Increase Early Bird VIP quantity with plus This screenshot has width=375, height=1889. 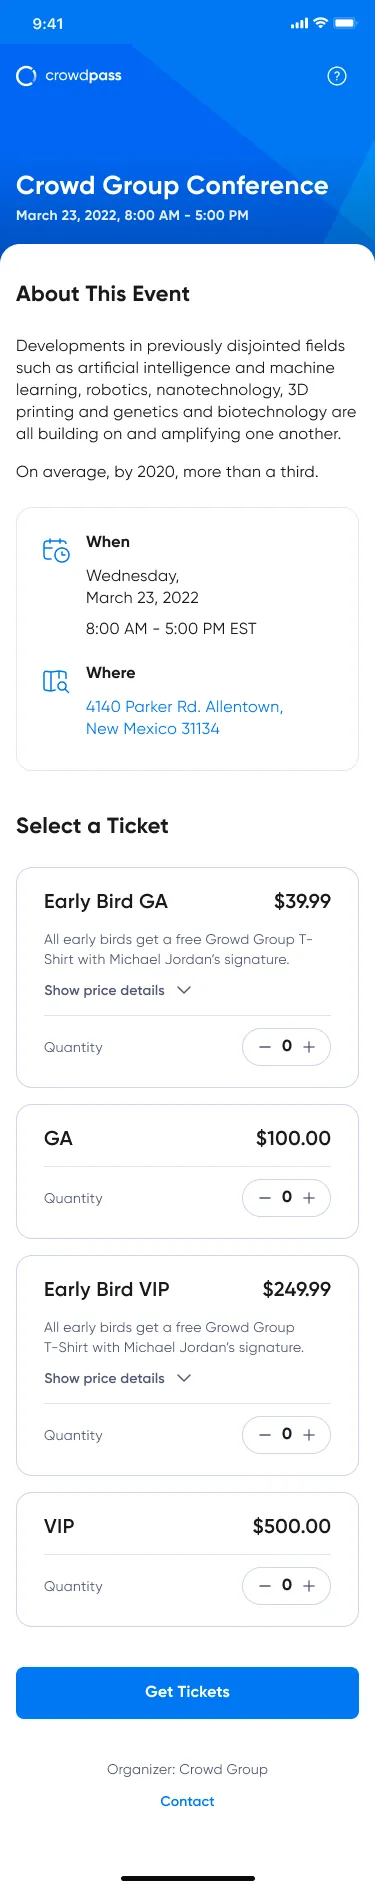[309, 1435]
